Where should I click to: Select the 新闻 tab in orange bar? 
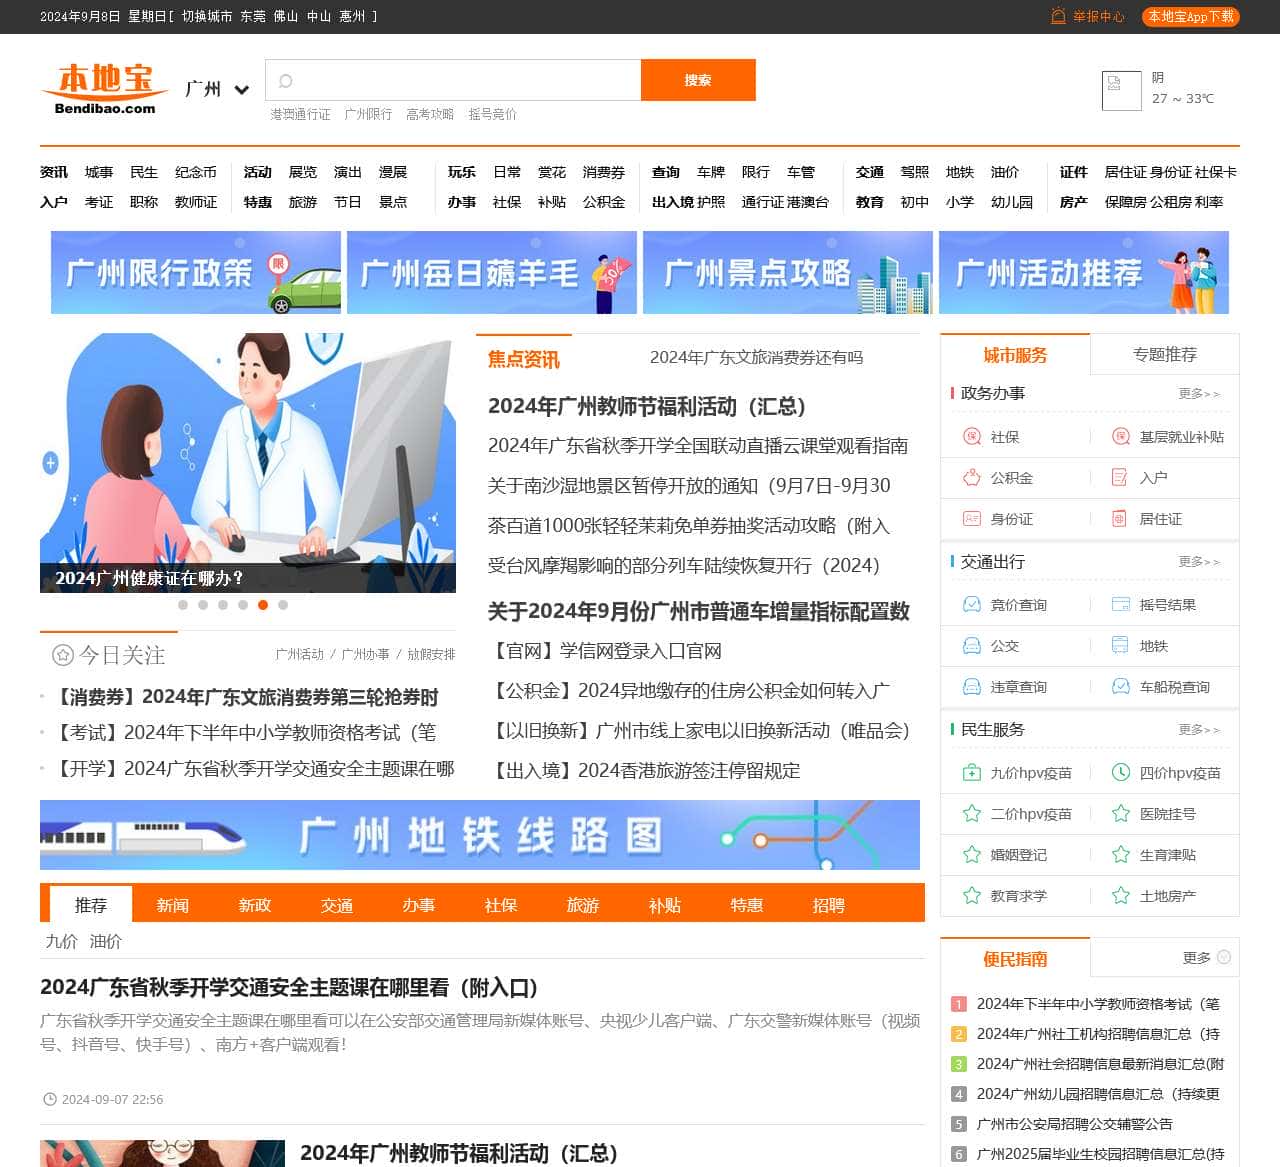172,905
